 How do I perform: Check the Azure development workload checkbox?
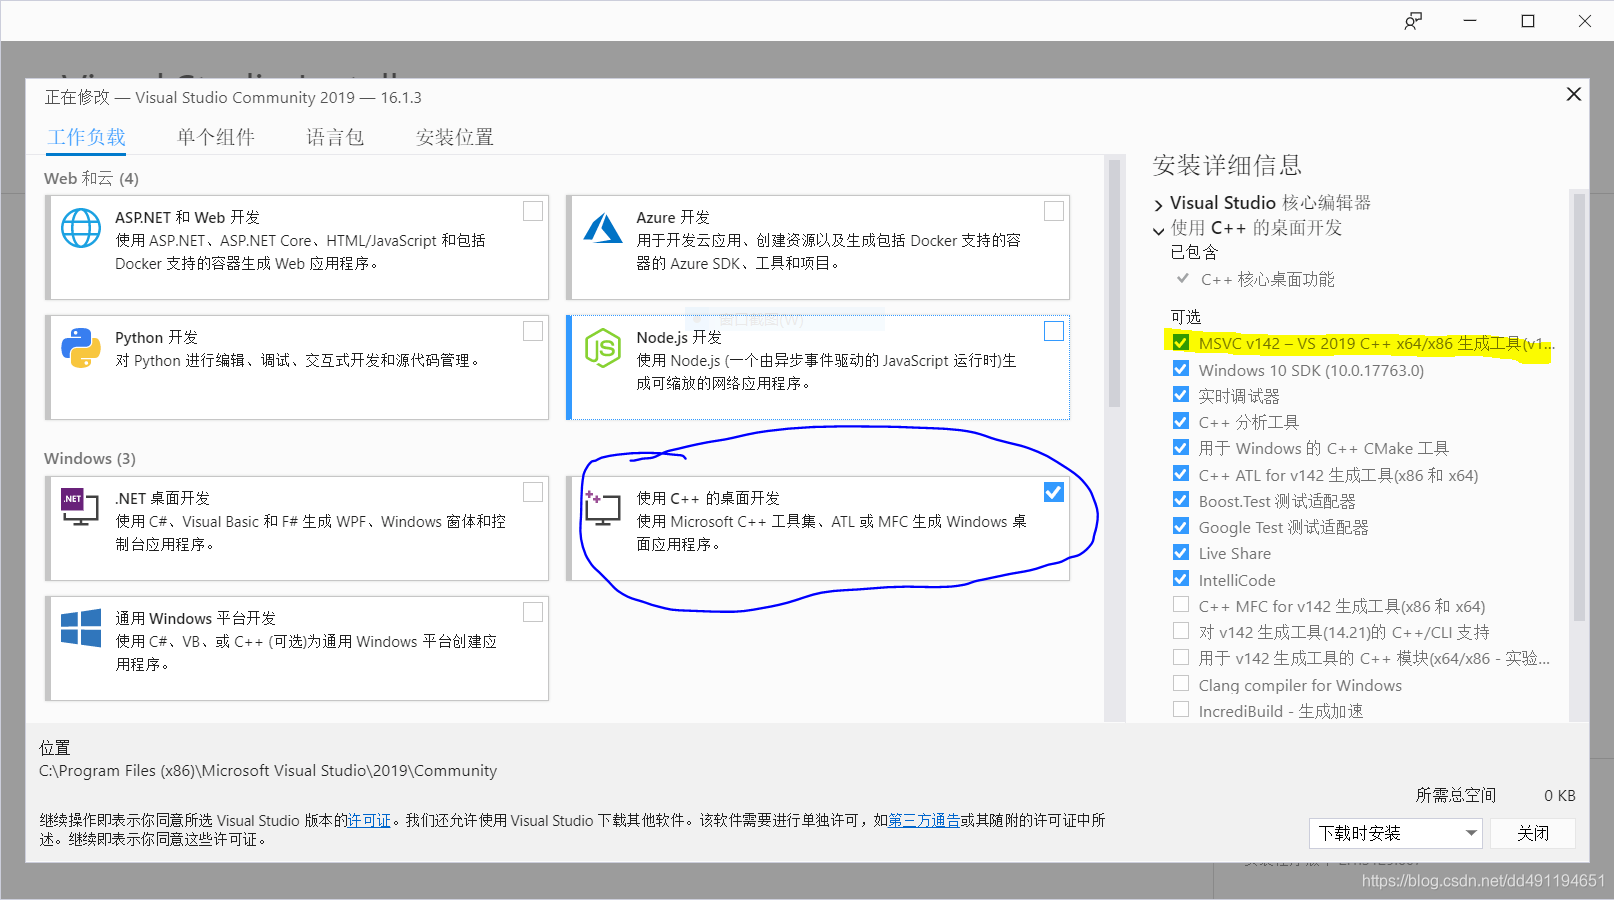coord(1054,211)
